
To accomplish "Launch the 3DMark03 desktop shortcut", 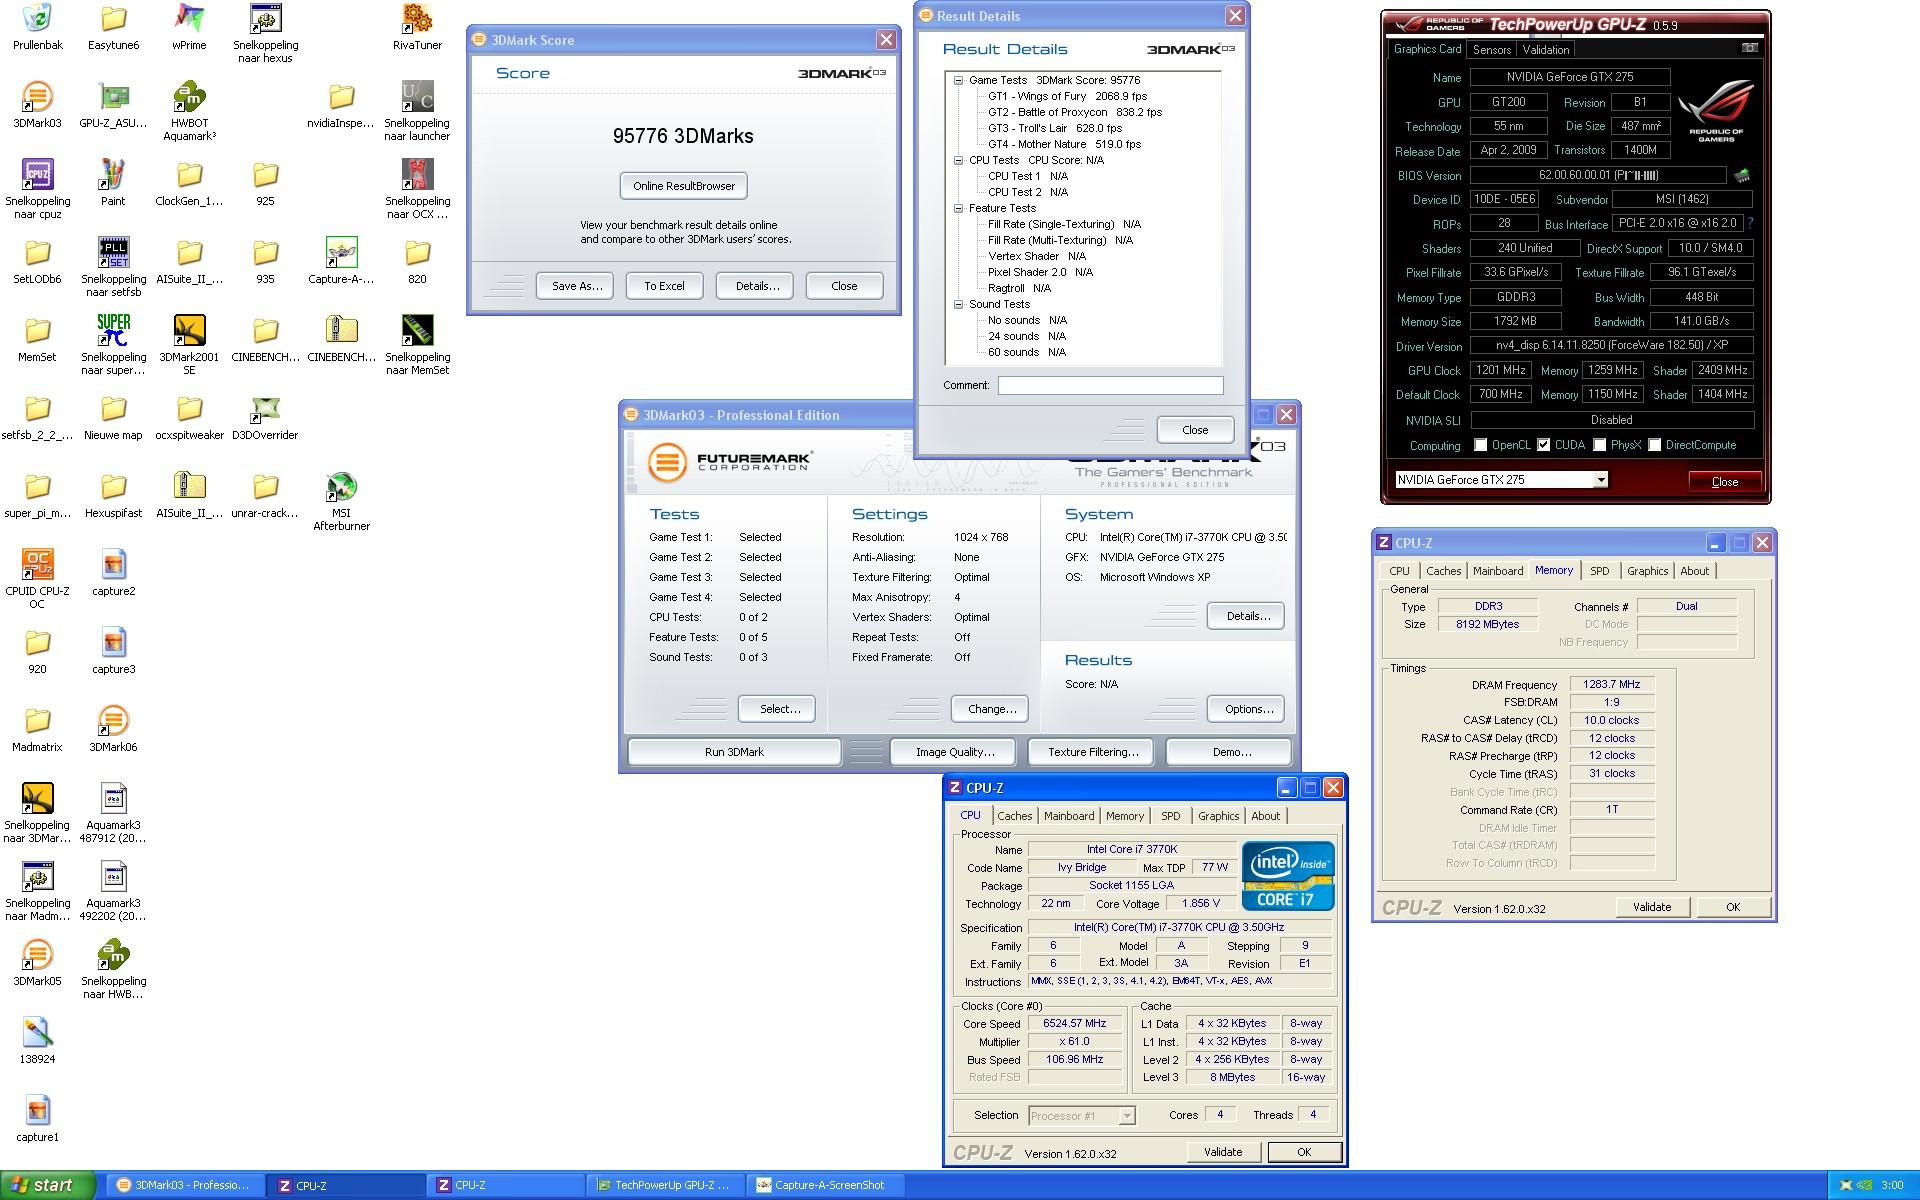I will pyautogui.click(x=37, y=105).
